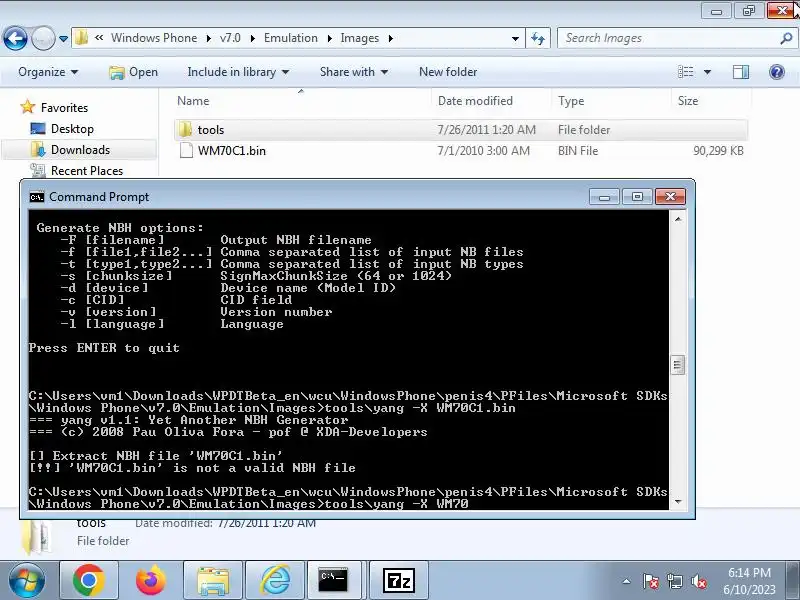
Task: Open 7-Zip from the taskbar
Action: pos(399,581)
